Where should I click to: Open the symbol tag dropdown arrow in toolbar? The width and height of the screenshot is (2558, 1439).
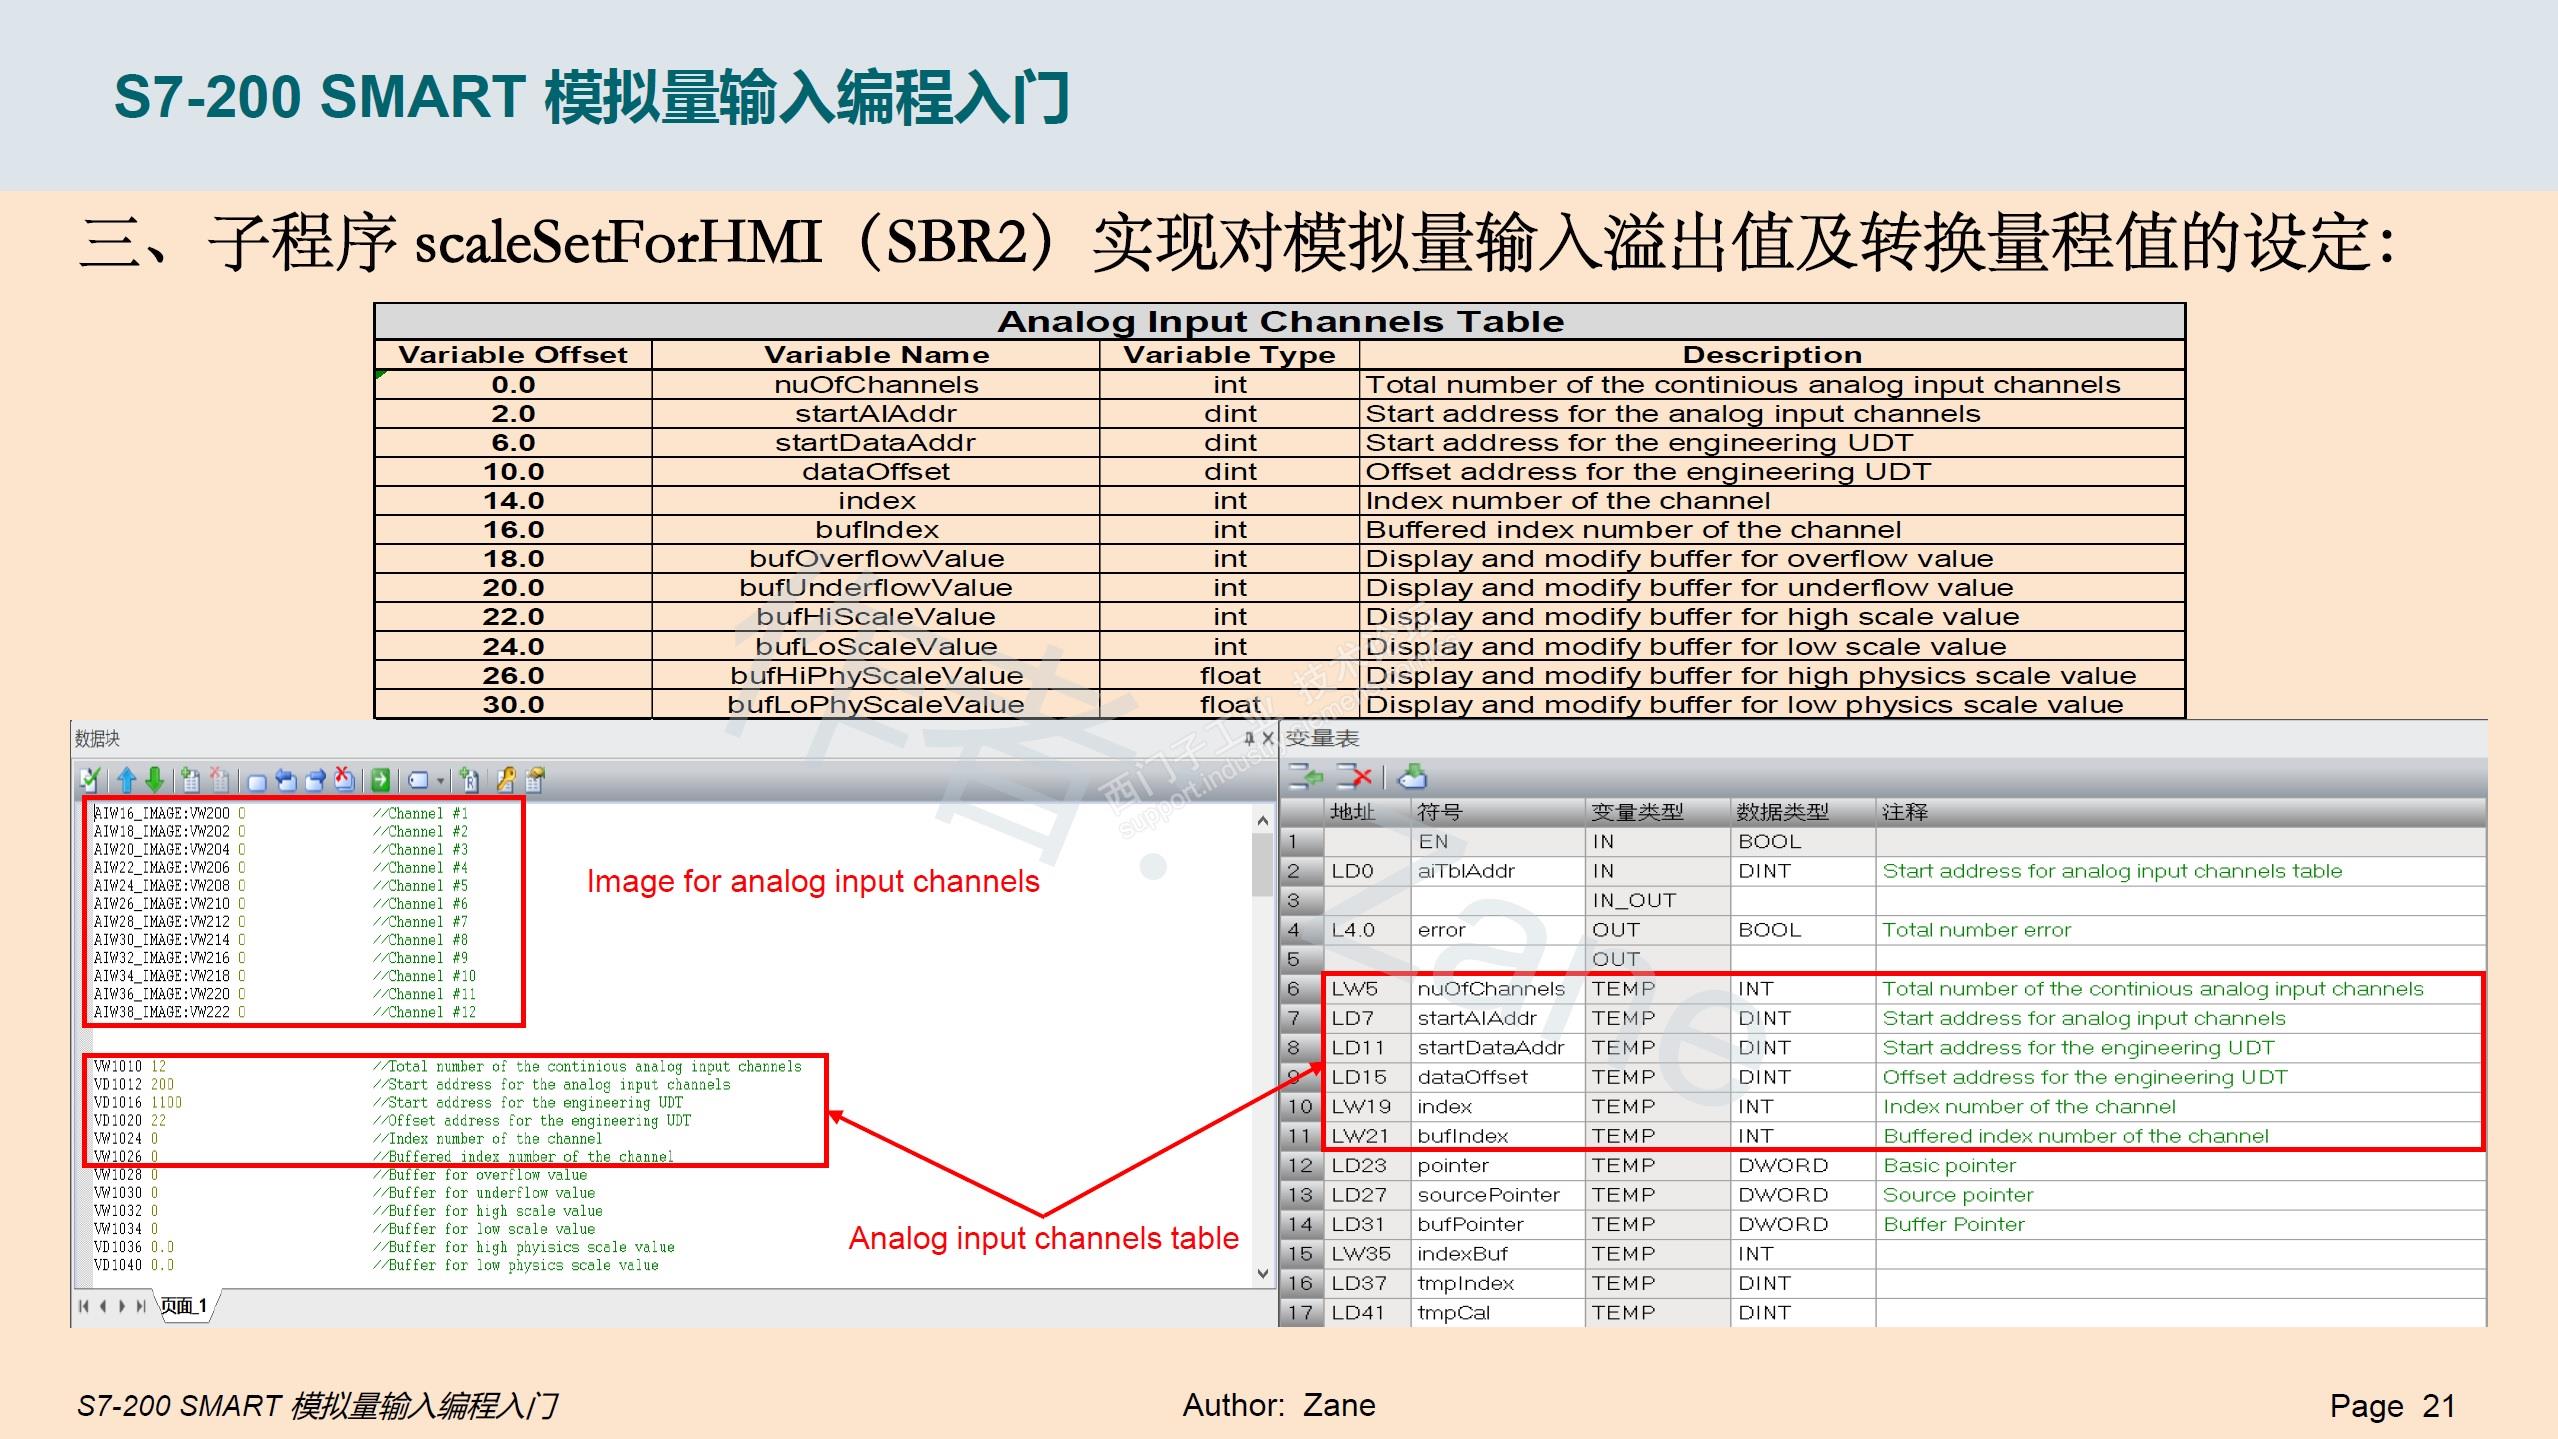click(440, 781)
